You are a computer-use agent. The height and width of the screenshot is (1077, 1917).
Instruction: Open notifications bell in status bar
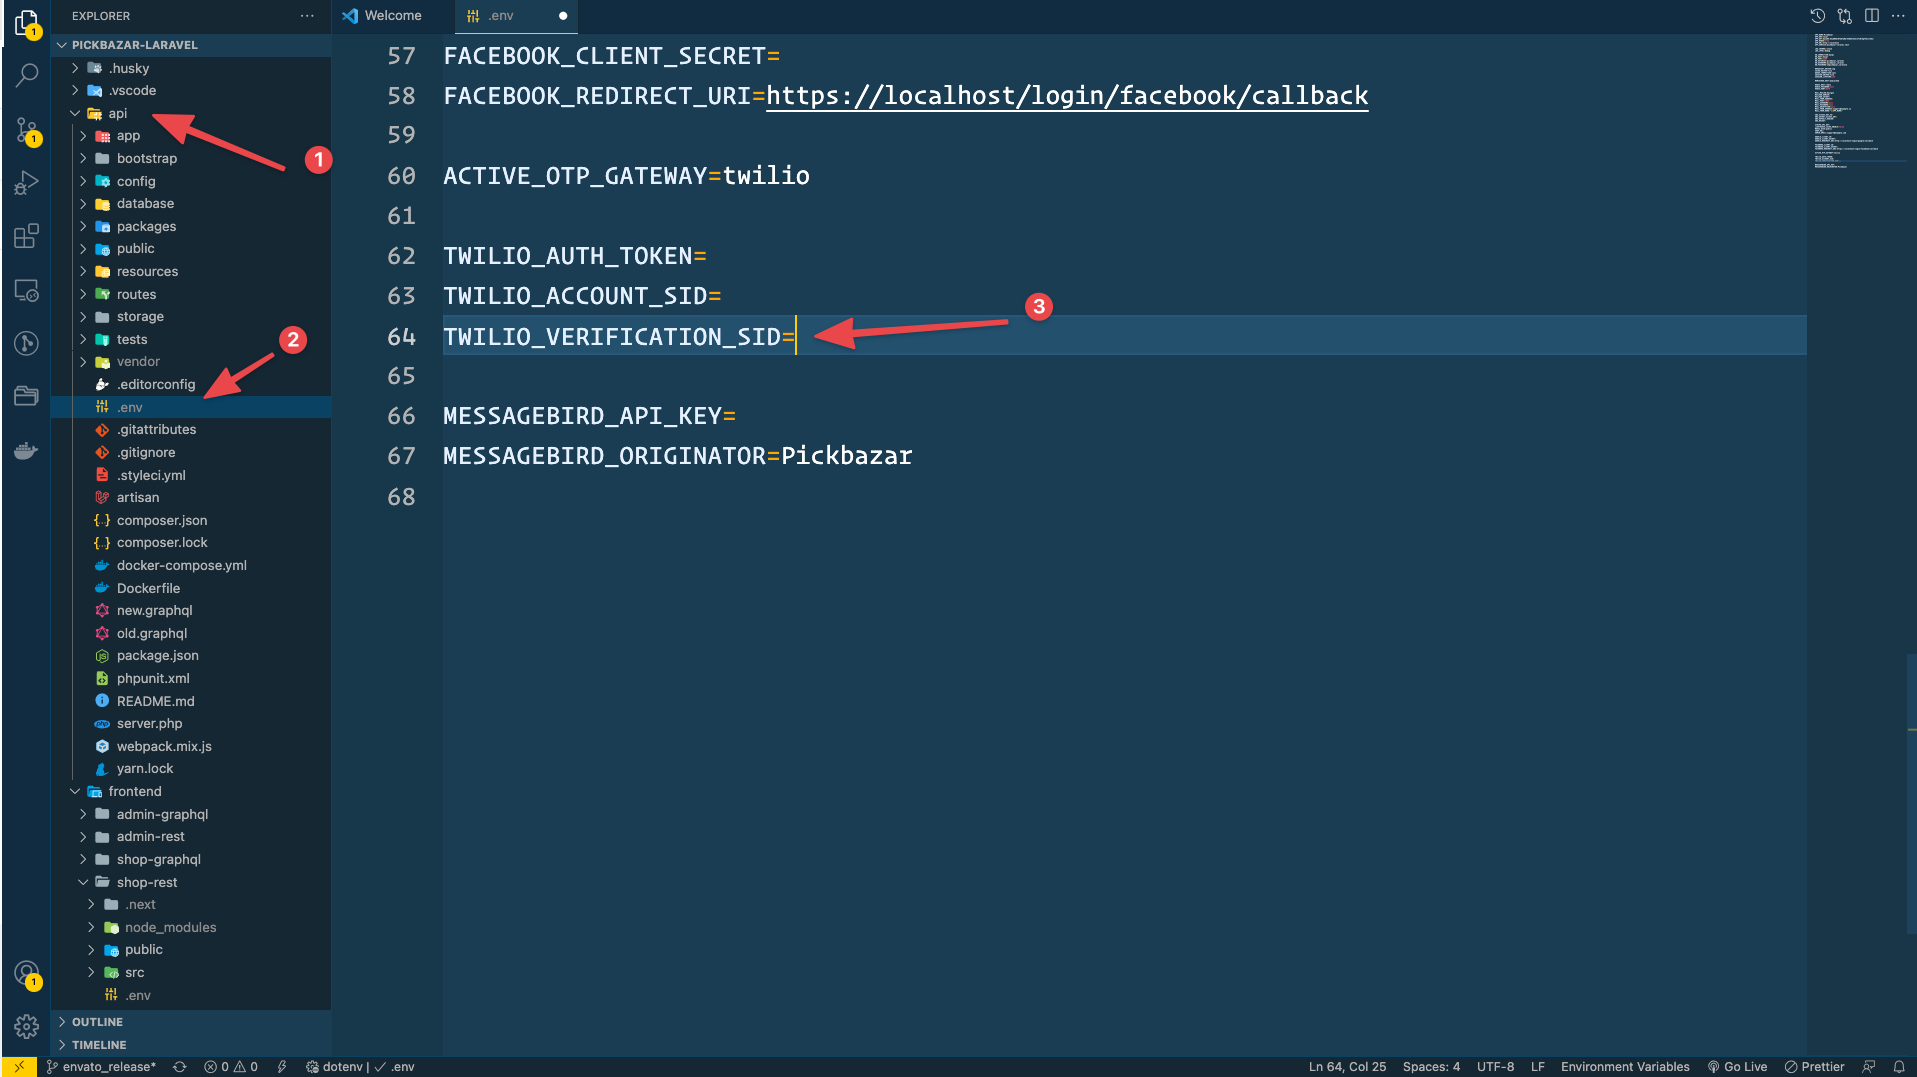(x=1899, y=1066)
